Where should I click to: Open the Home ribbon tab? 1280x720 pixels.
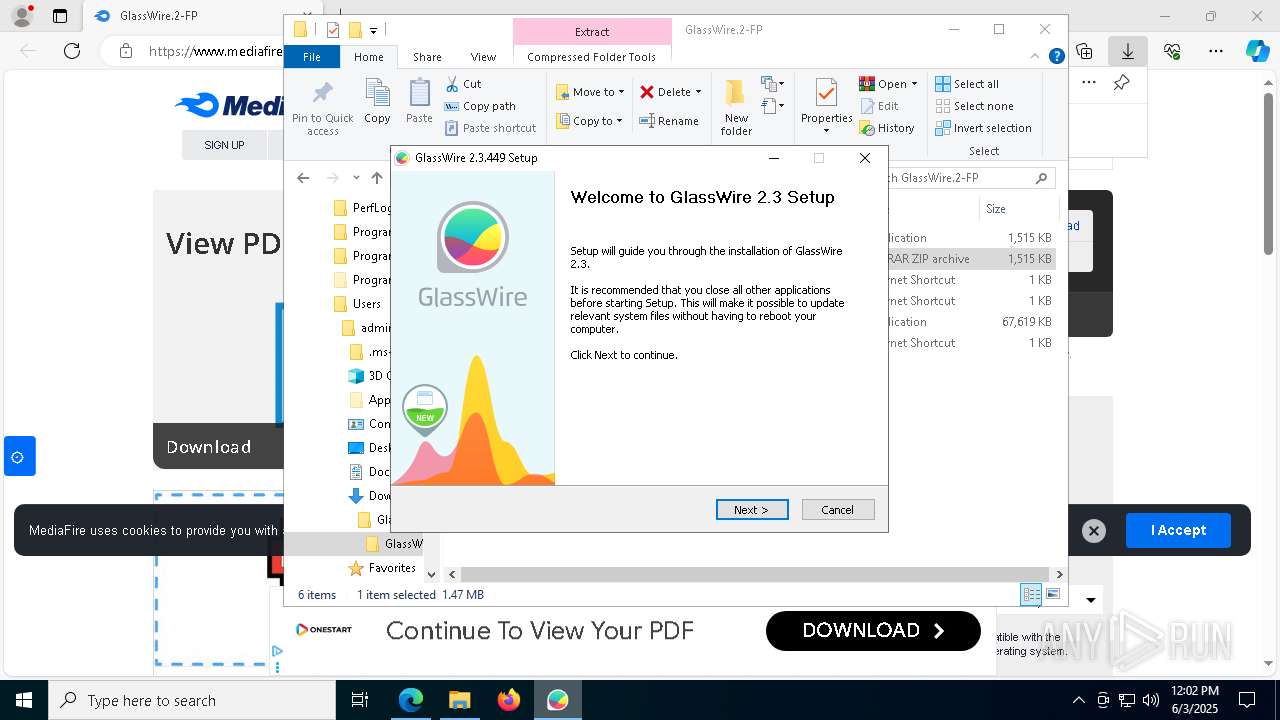pos(368,57)
